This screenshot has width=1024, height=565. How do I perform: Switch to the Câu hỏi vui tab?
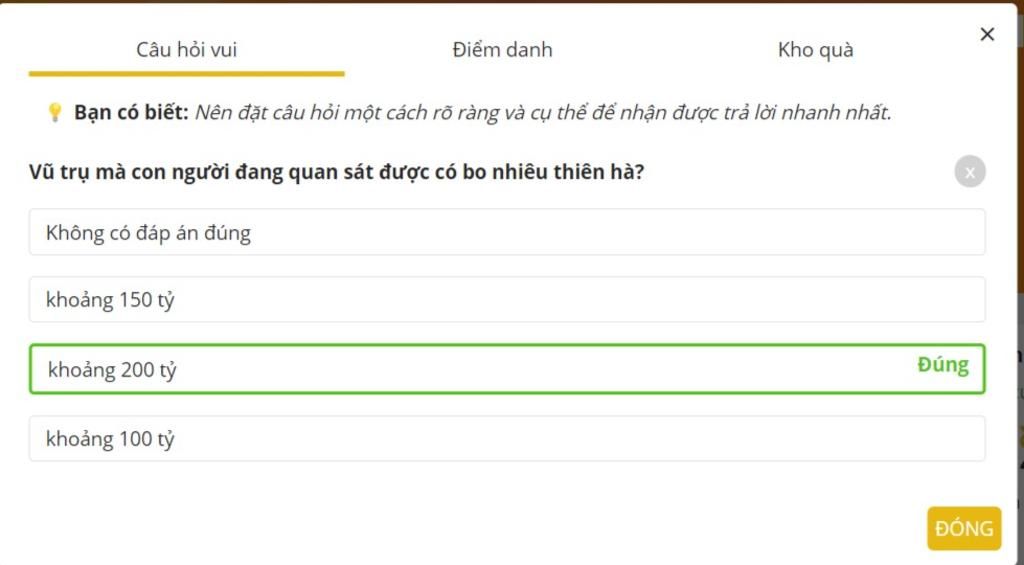(186, 50)
